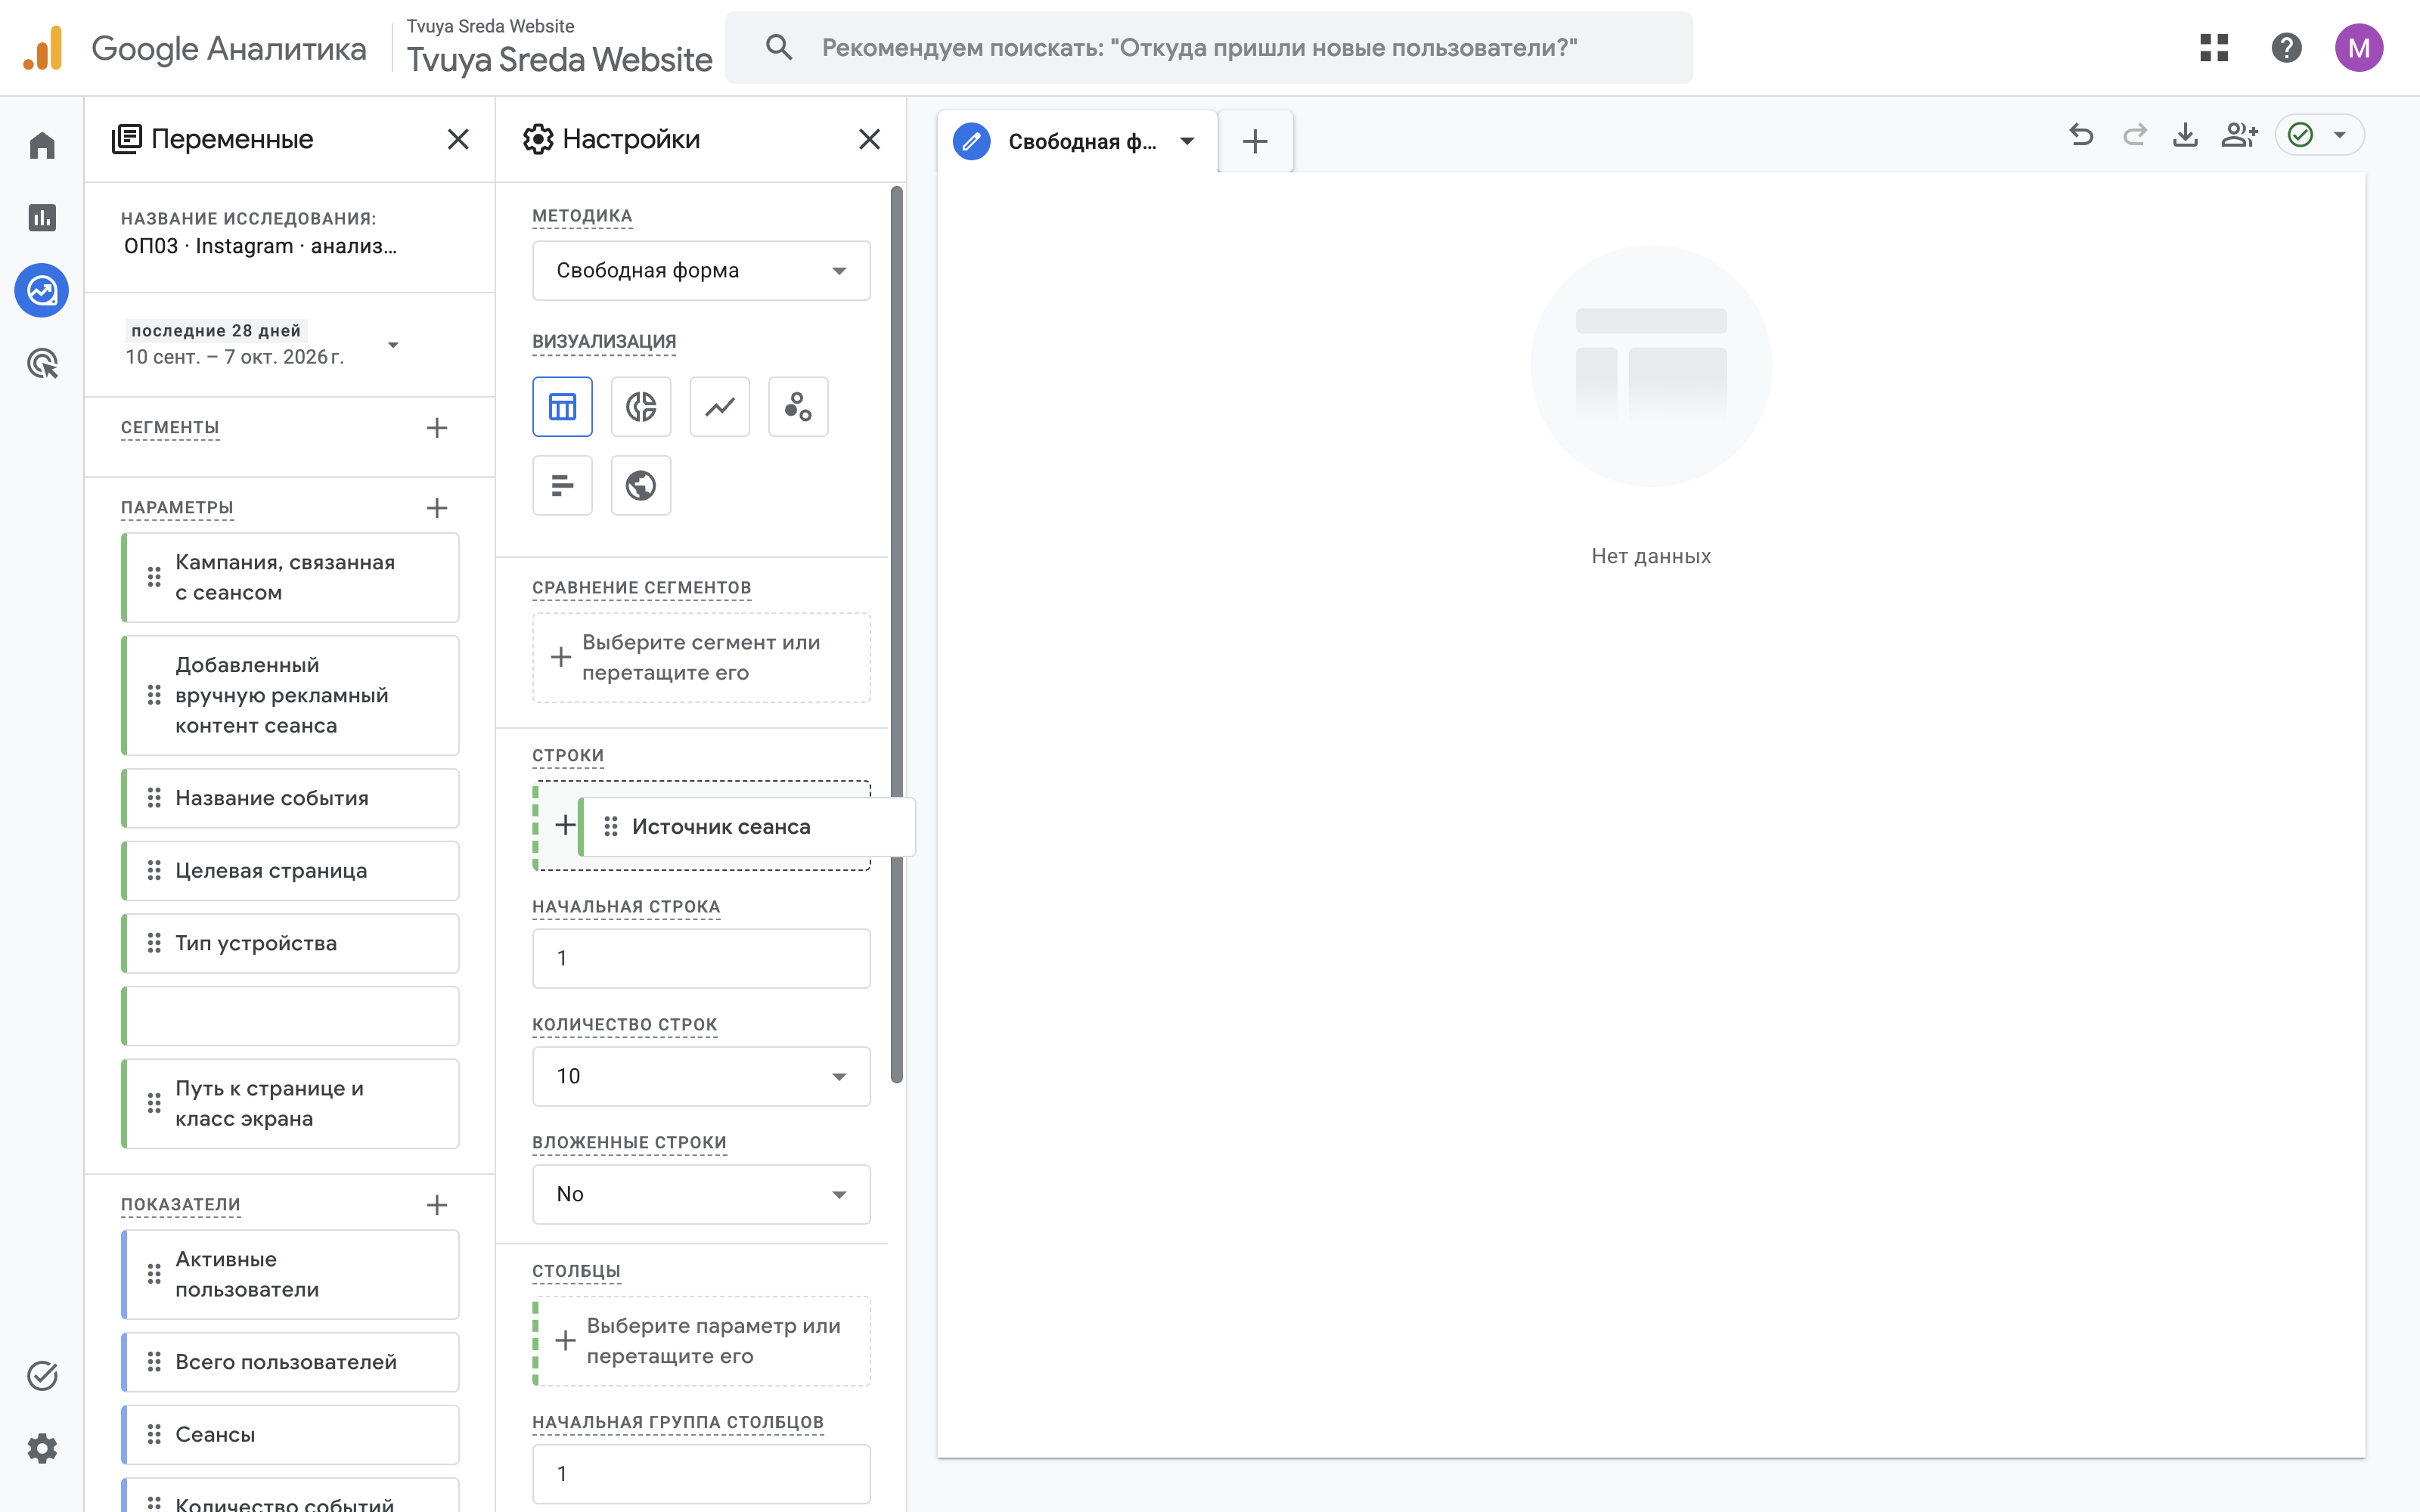
Task: Click the undo arrow icon
Action: pos(2081,135)
